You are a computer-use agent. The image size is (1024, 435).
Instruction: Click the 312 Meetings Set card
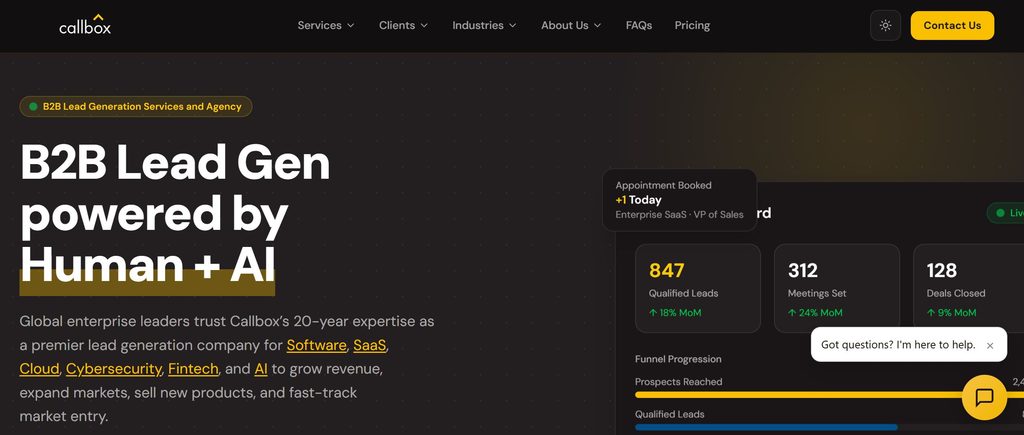click(x=837, y=288)
